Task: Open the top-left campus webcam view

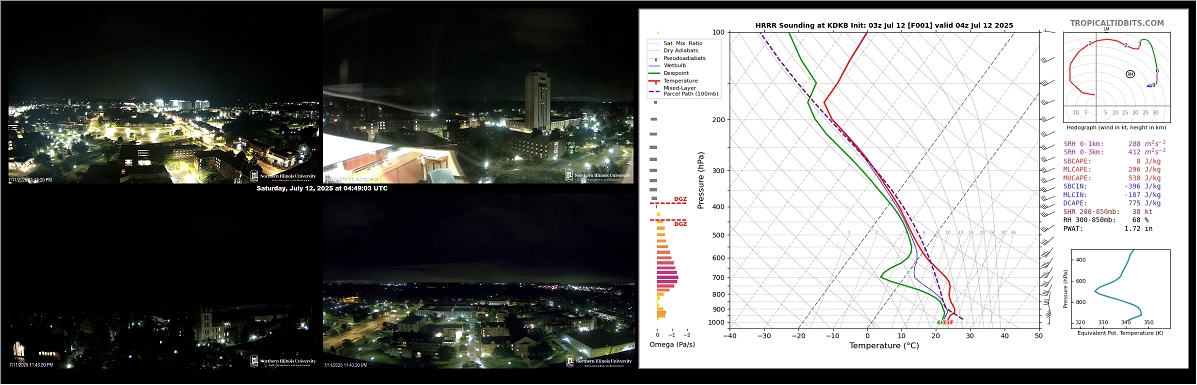Action: pos(163,95)
